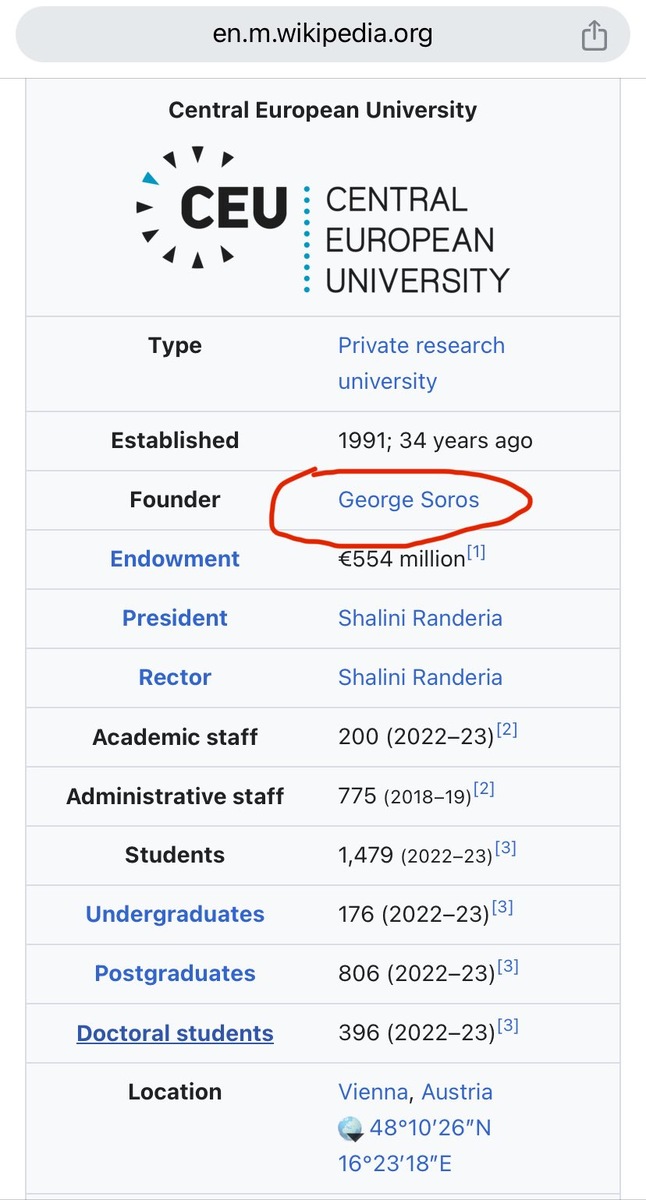Viewport: 646px width, 1200px height.
Task: Open the Postgraduates link
Action: click(175, 973)
